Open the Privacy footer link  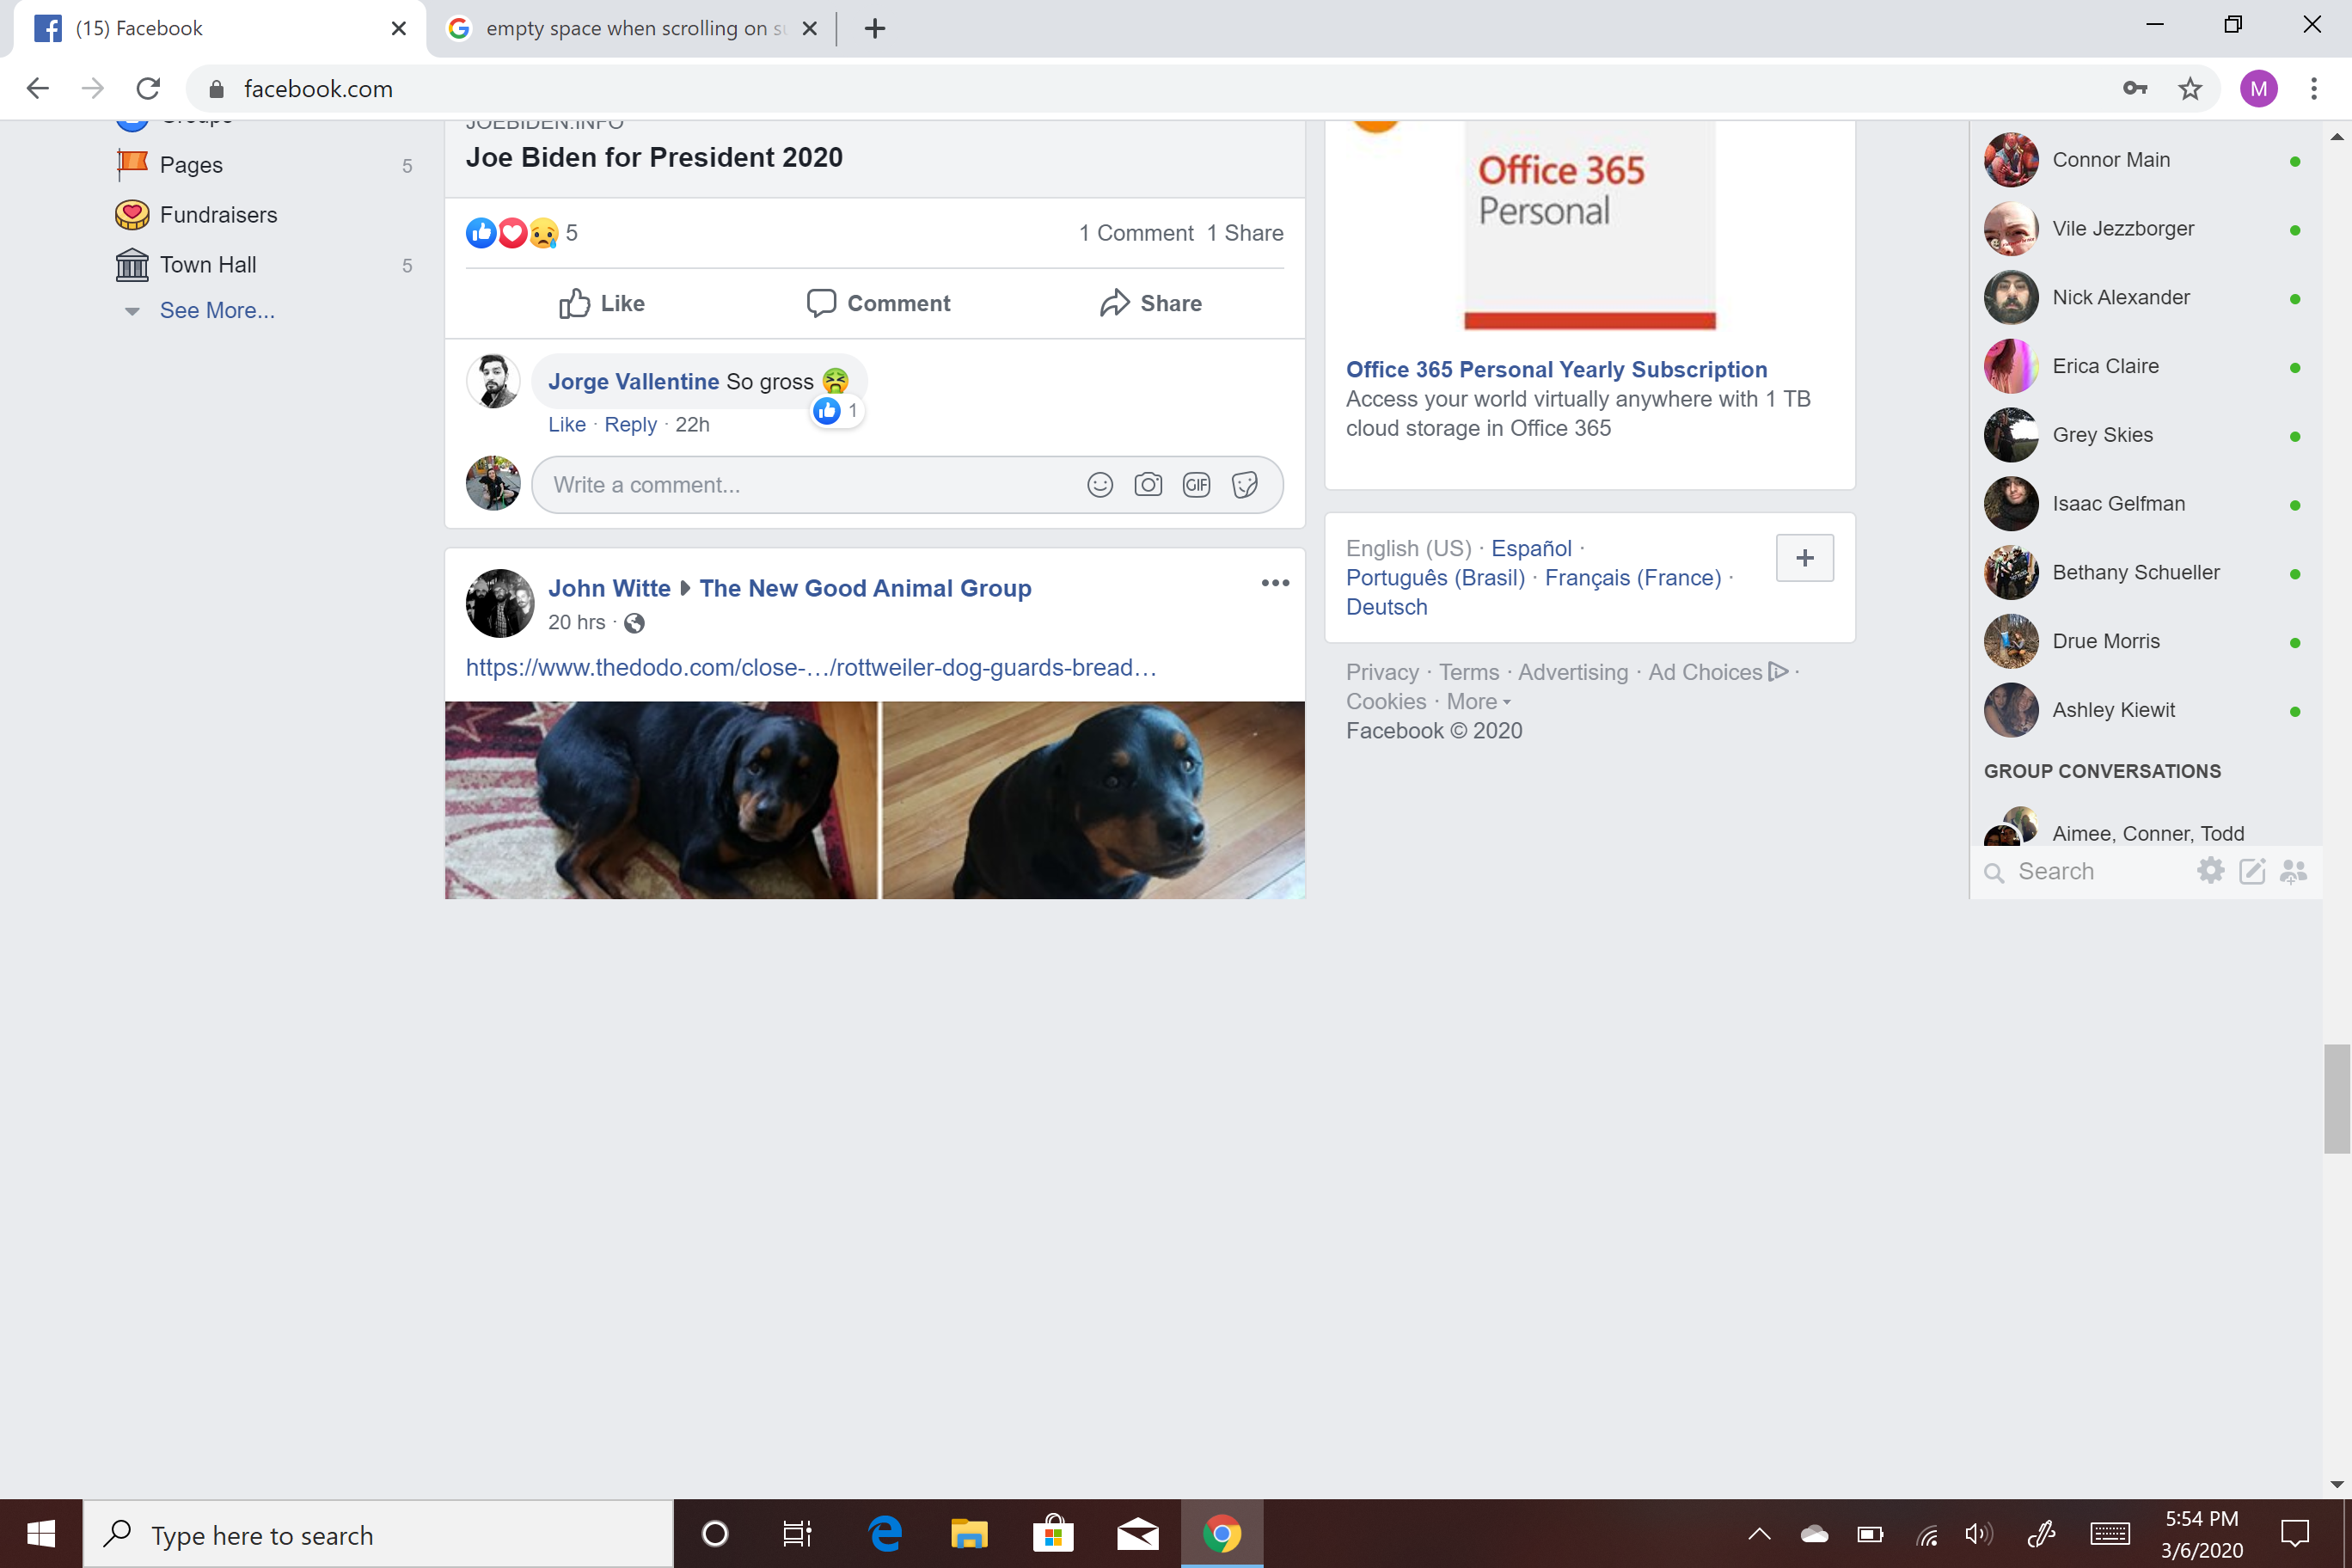[x=1382, y=672]
